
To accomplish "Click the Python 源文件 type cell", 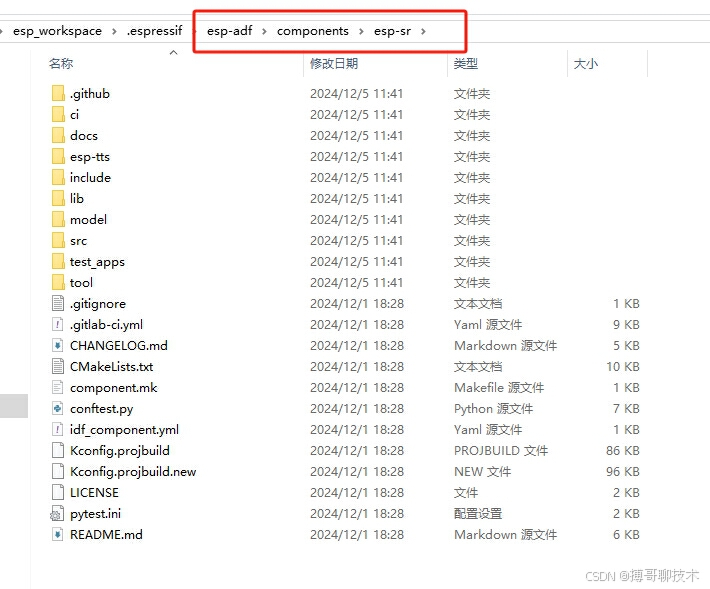I will (494, 409).
